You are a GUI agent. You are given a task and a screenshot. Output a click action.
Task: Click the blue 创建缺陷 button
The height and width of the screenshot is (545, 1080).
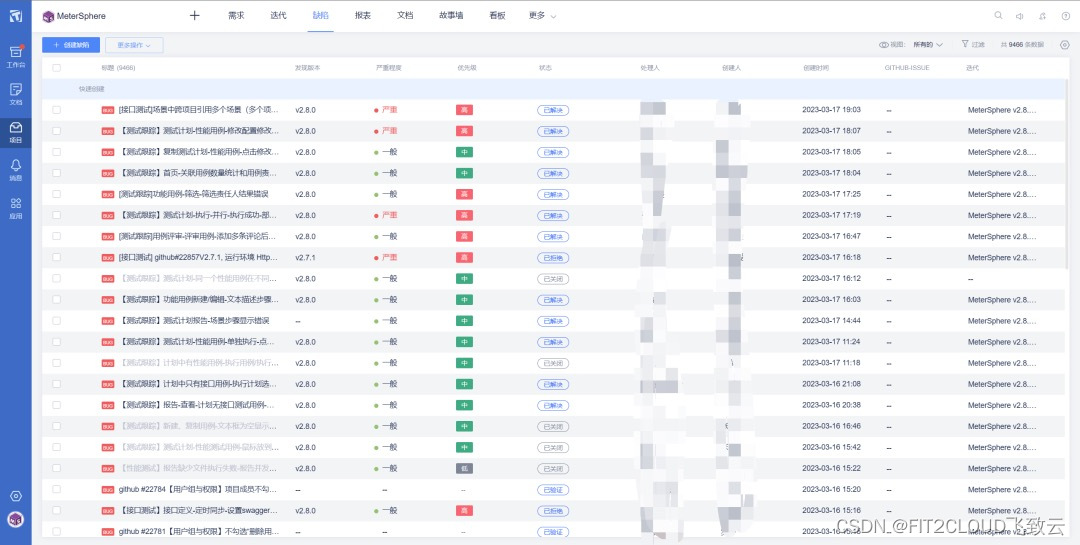tap(71, 45)
